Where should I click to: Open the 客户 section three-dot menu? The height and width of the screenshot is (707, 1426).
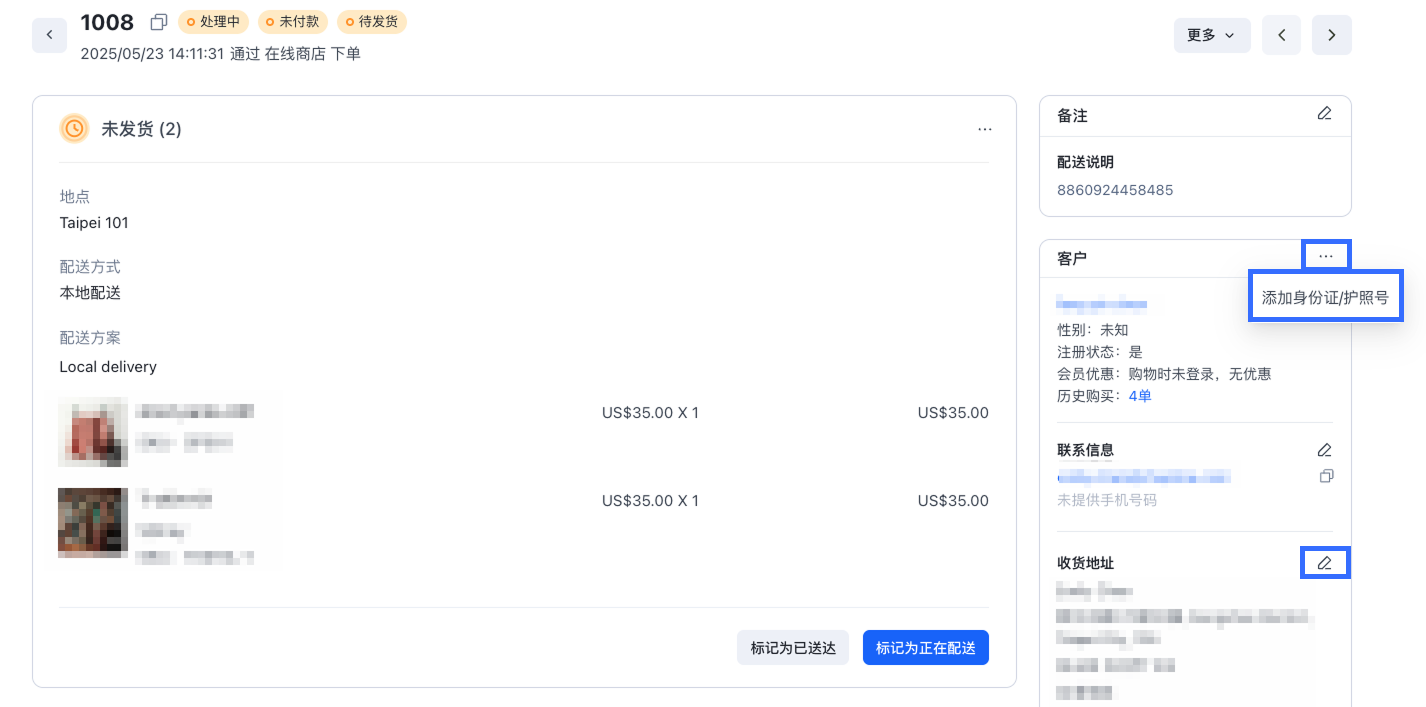(1325, 256)
